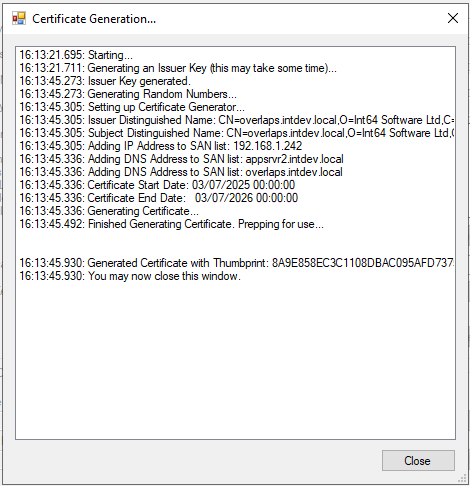The width and height of the screenshot is (470, 486).
Task: Click the Thumbprint log line
Action: pos(237,263)
